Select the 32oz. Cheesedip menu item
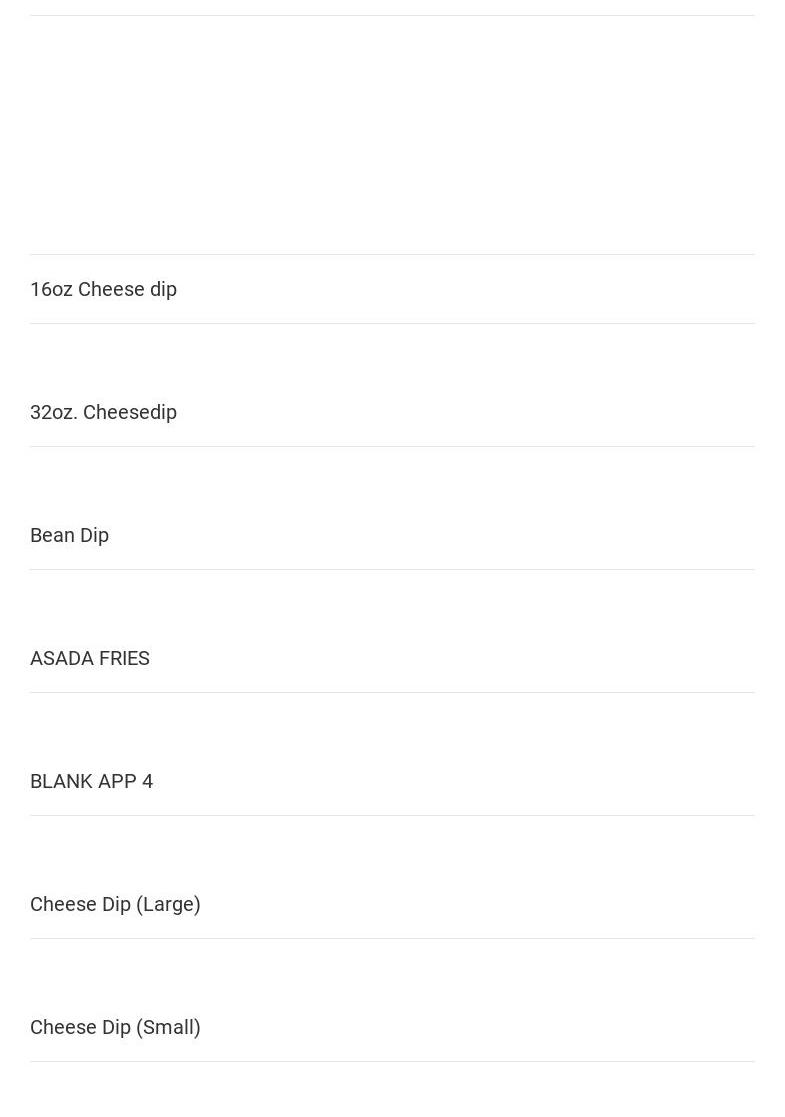This screenshot has width=785, height=1117. tap(103, 412)
